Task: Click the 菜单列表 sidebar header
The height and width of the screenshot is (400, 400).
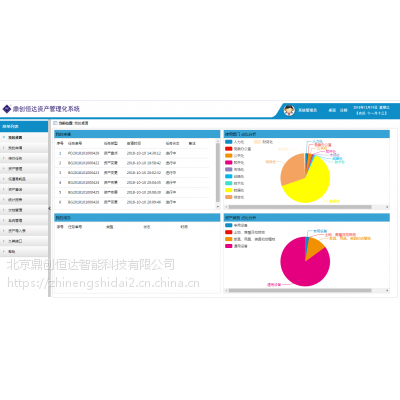Action: coord(24,126)
